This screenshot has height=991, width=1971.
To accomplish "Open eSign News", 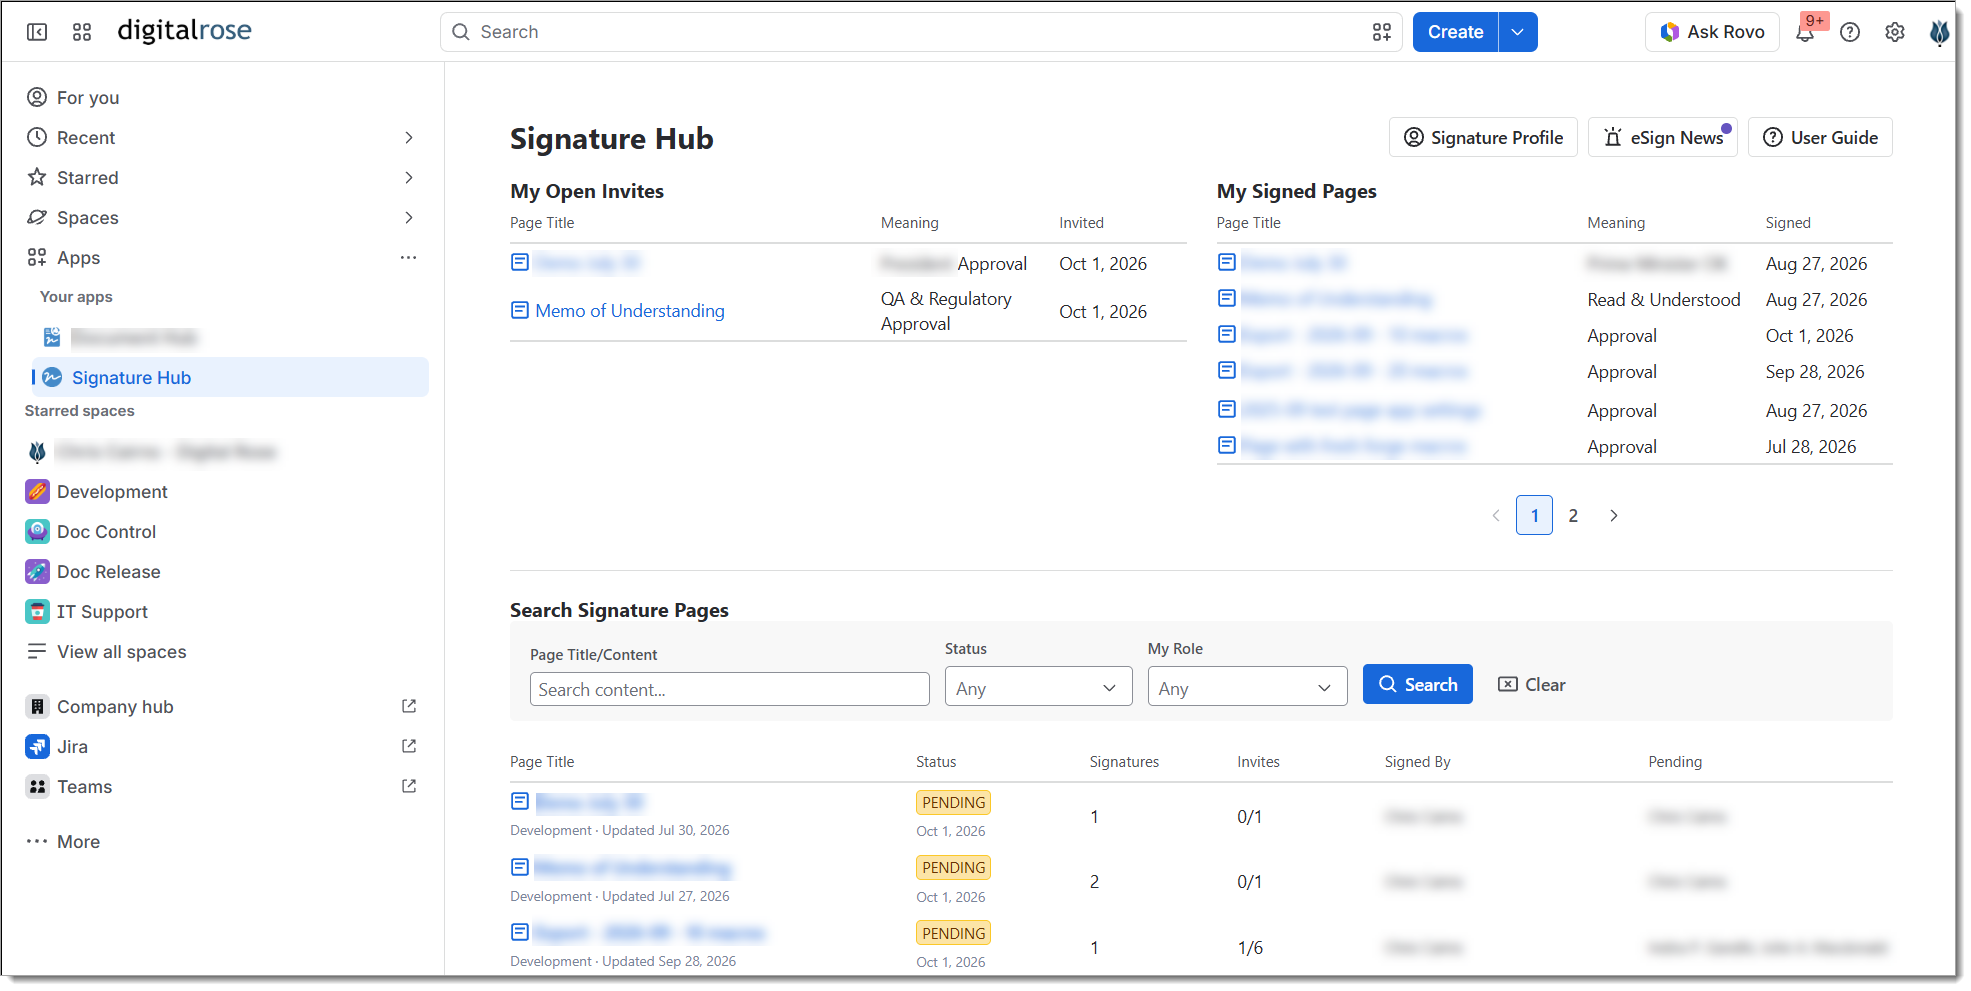I will click(1663, 137).
